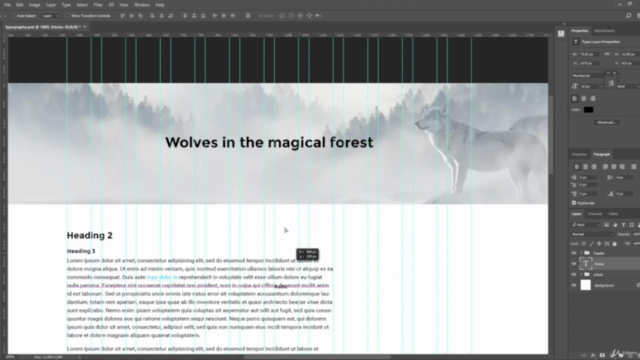Screen dimensions: 640x360
Task: Click the add space before paragraph field
Action: 588,194
